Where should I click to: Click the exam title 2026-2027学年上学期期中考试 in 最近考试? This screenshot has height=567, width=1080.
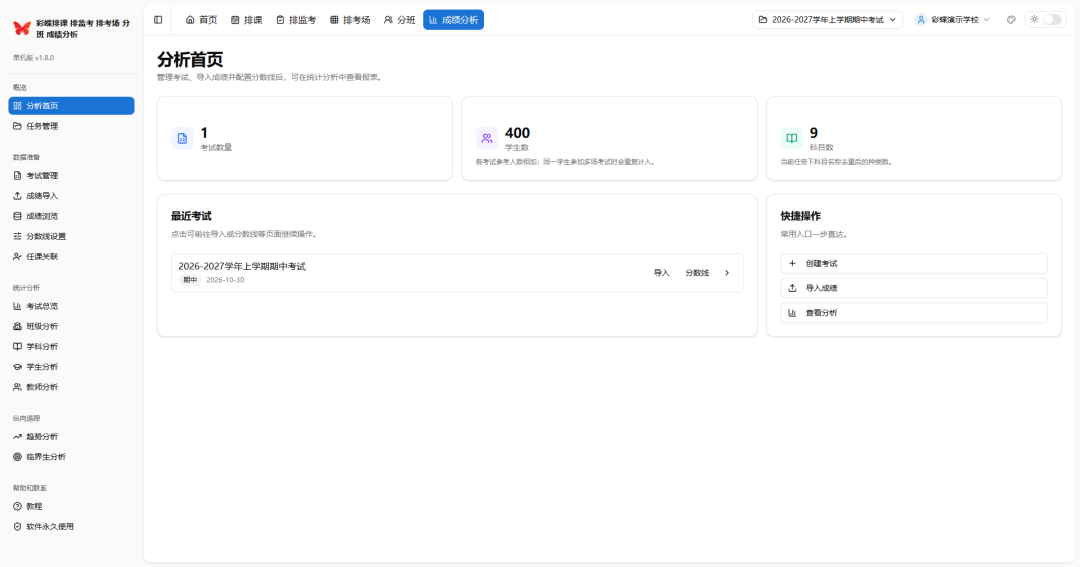point(242,266)
